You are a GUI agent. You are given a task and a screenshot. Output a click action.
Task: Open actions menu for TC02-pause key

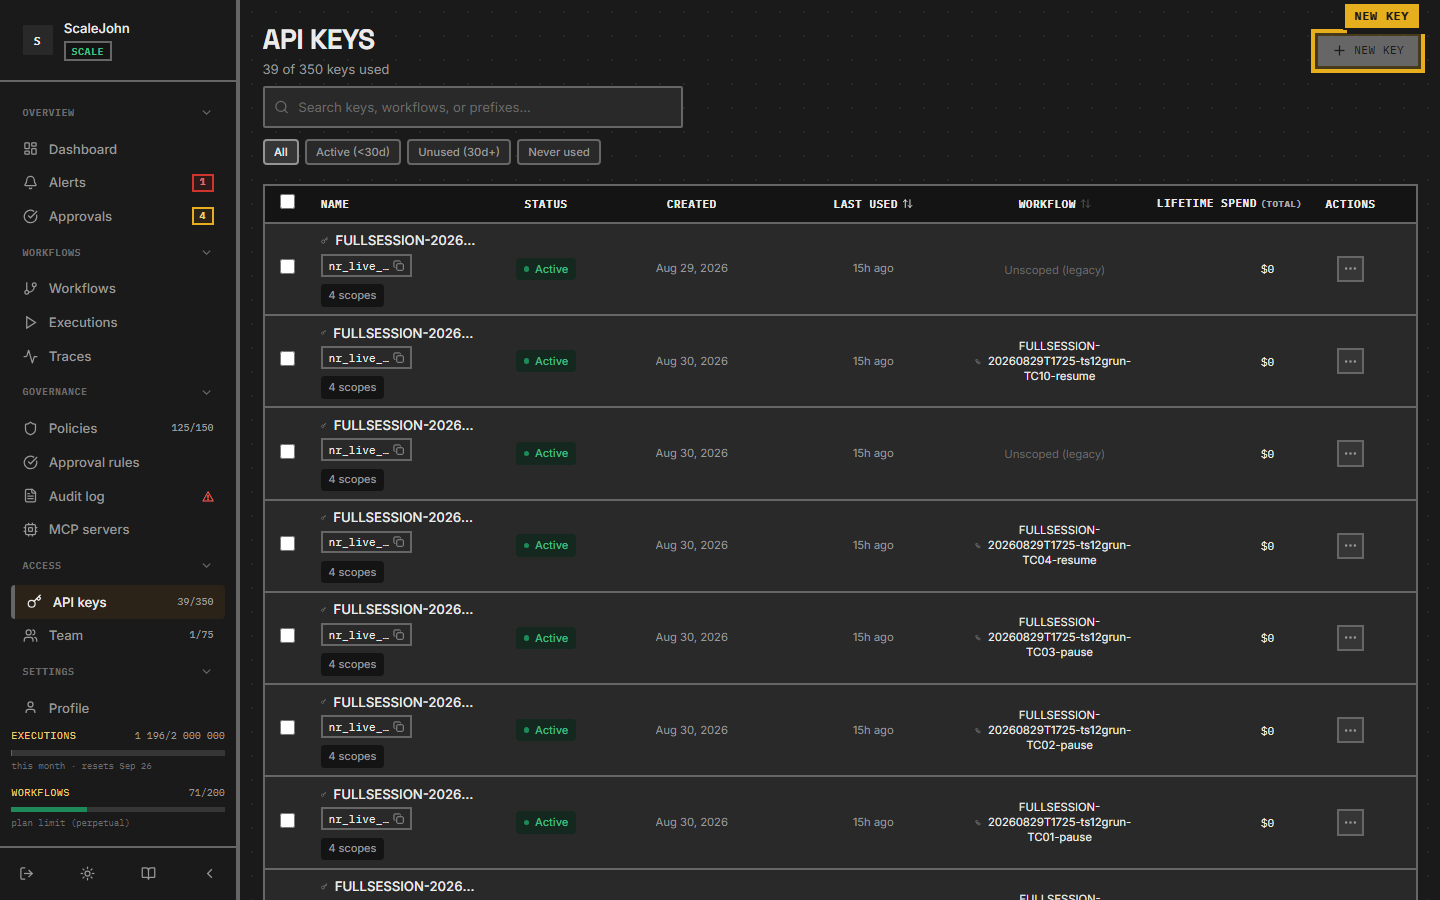(1350, 730)
